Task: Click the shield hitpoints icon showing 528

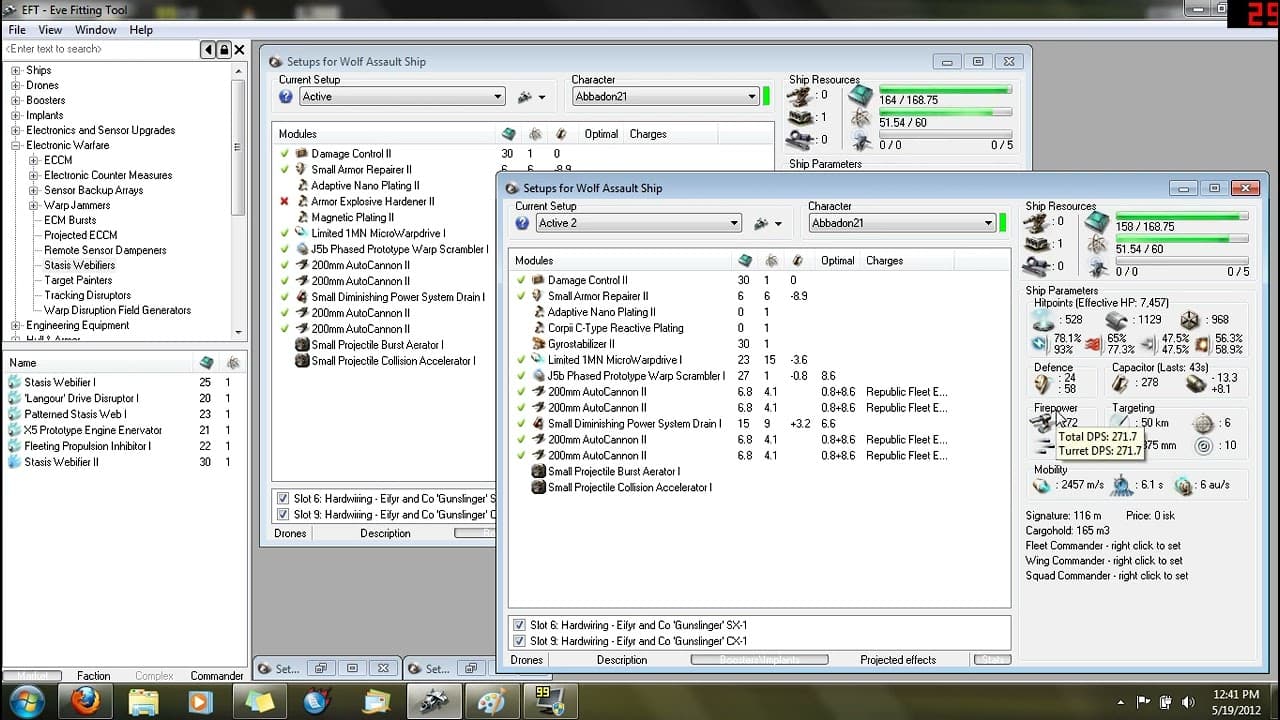Action: (x=1045, y=320)
